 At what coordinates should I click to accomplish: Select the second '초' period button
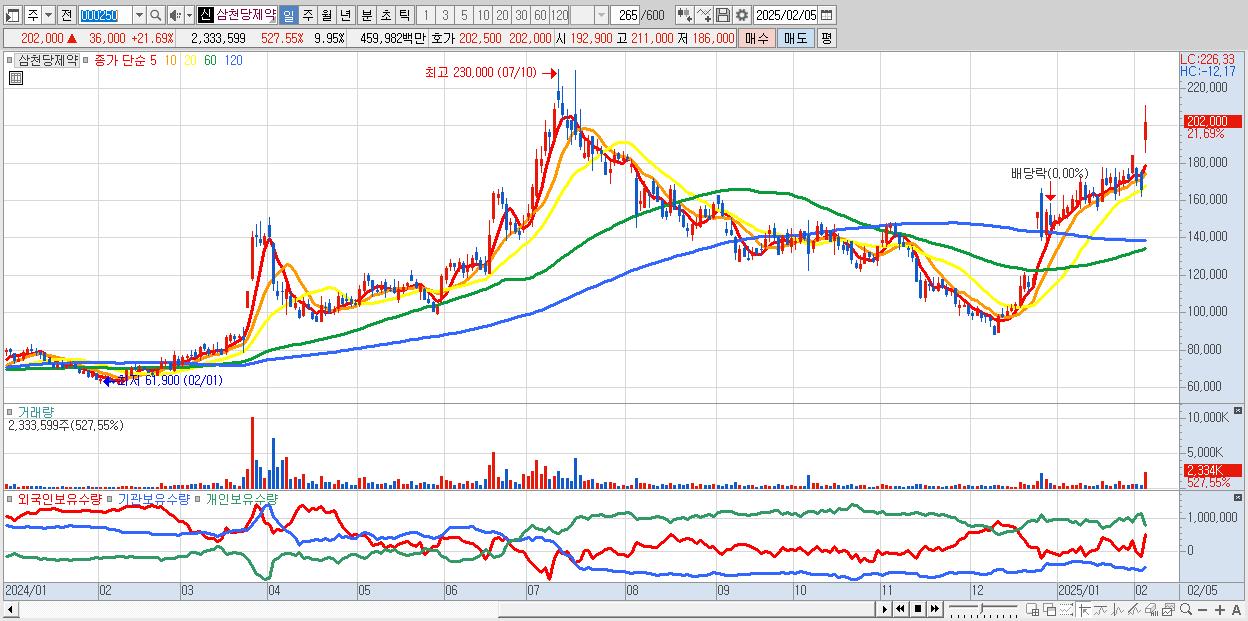pyautogui.click(x=385, y=15)
